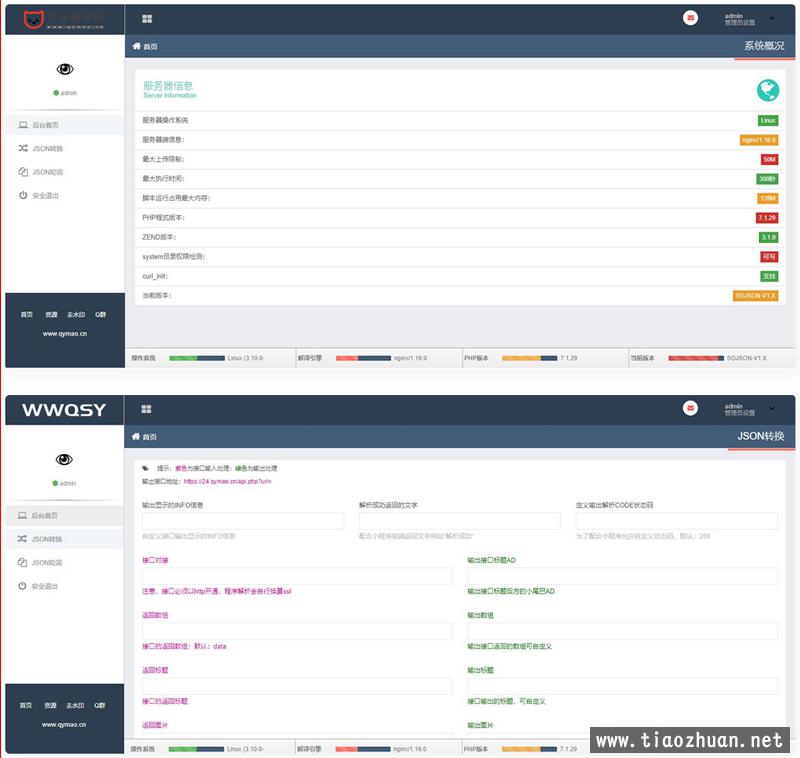The height and width of the screenshot is (758, 800).
Task: Click 去水印 footer link in 系统概况 sidebar
Action: point(76,315)
